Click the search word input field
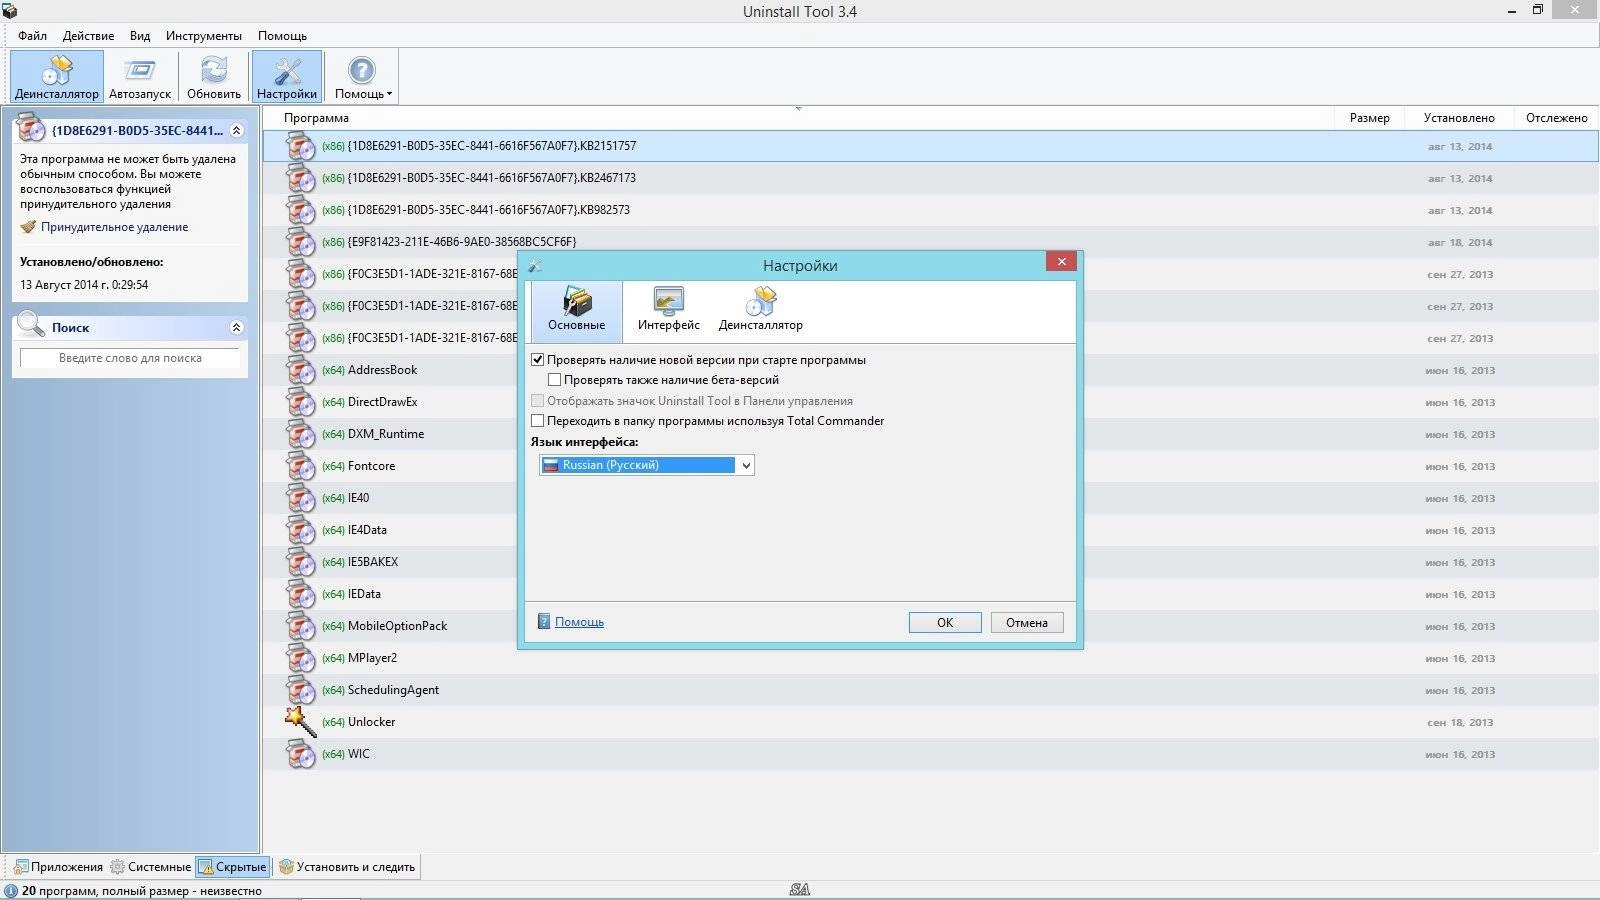The height and width of the screenshot is (900, 1600). [130, 358]
